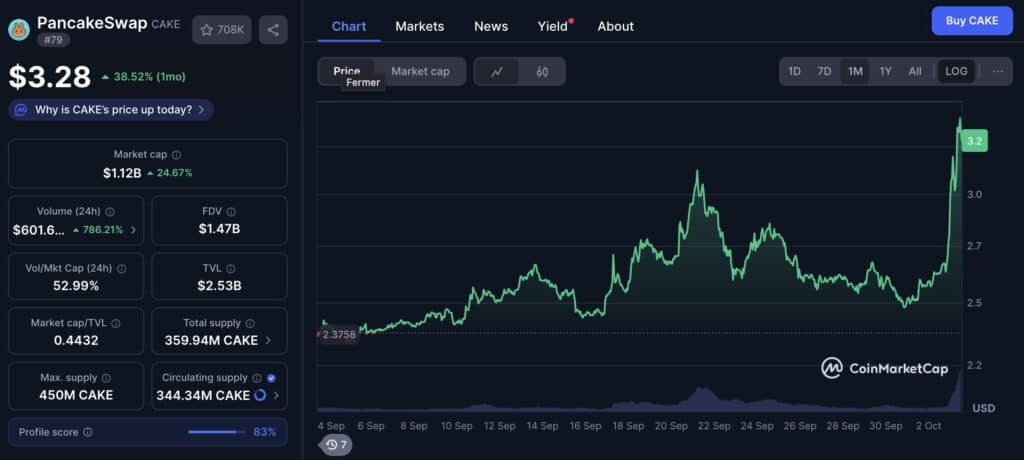Click the Buy CAKE button
The height and width of the screenshot is (460, 1024).
[972, 21]
